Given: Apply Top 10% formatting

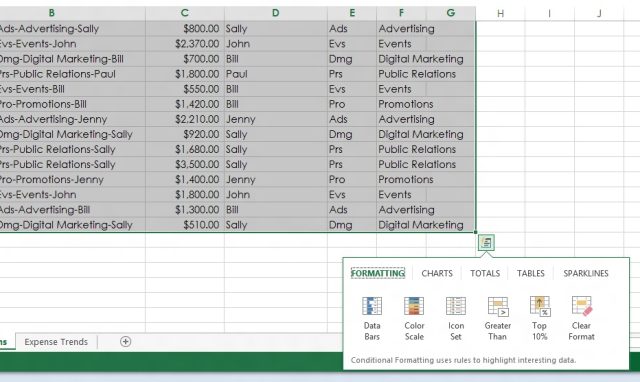Looking at the screenshot, I should click(540, 319).
